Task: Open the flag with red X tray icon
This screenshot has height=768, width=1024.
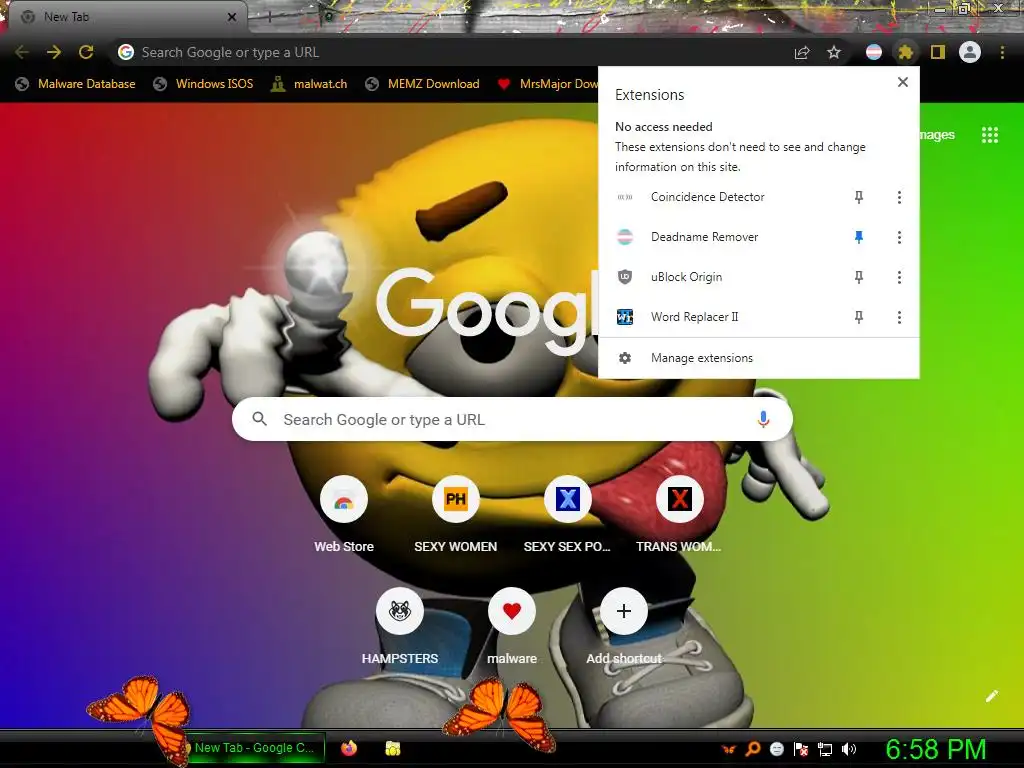Action: click(801, 749)
